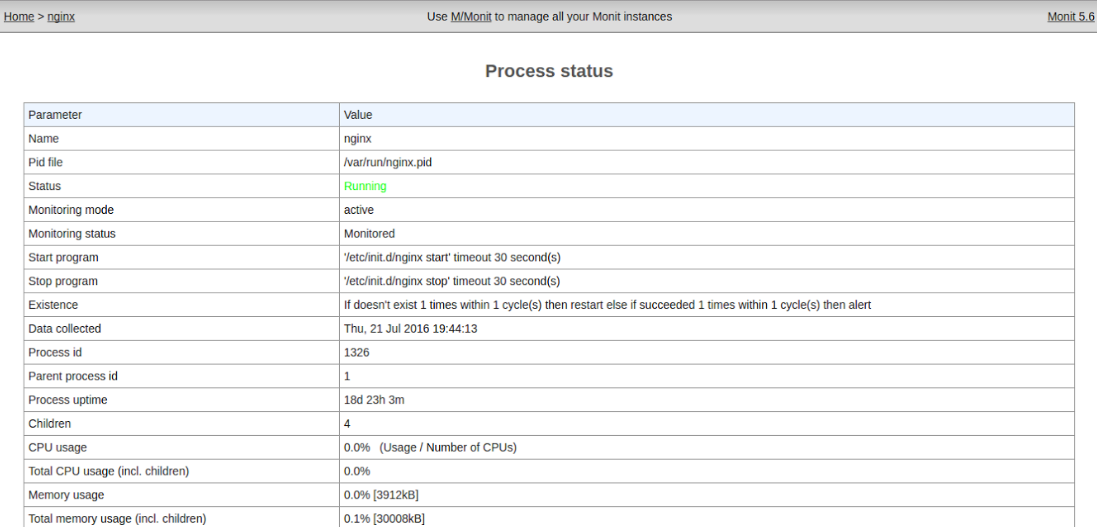Click the 'Value' column header
The image size is (1097, 527).
(x=707, y=115)
